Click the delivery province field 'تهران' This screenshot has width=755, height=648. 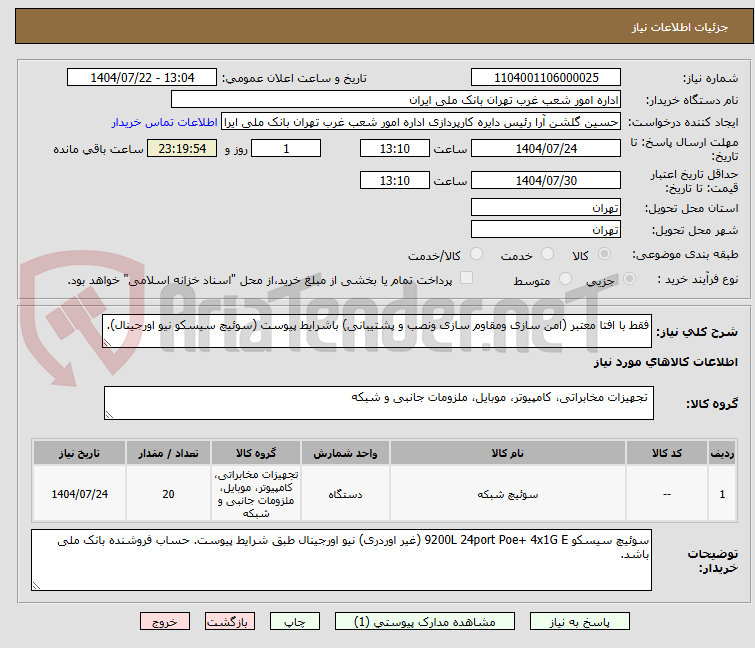(546, 207)
